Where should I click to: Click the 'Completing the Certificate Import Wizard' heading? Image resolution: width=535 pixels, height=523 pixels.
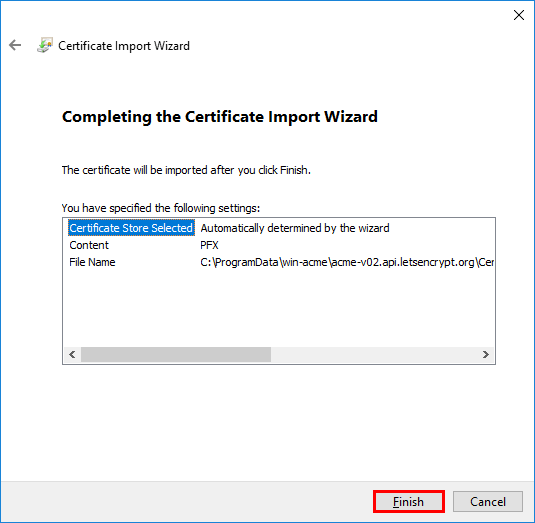[220, 117]
